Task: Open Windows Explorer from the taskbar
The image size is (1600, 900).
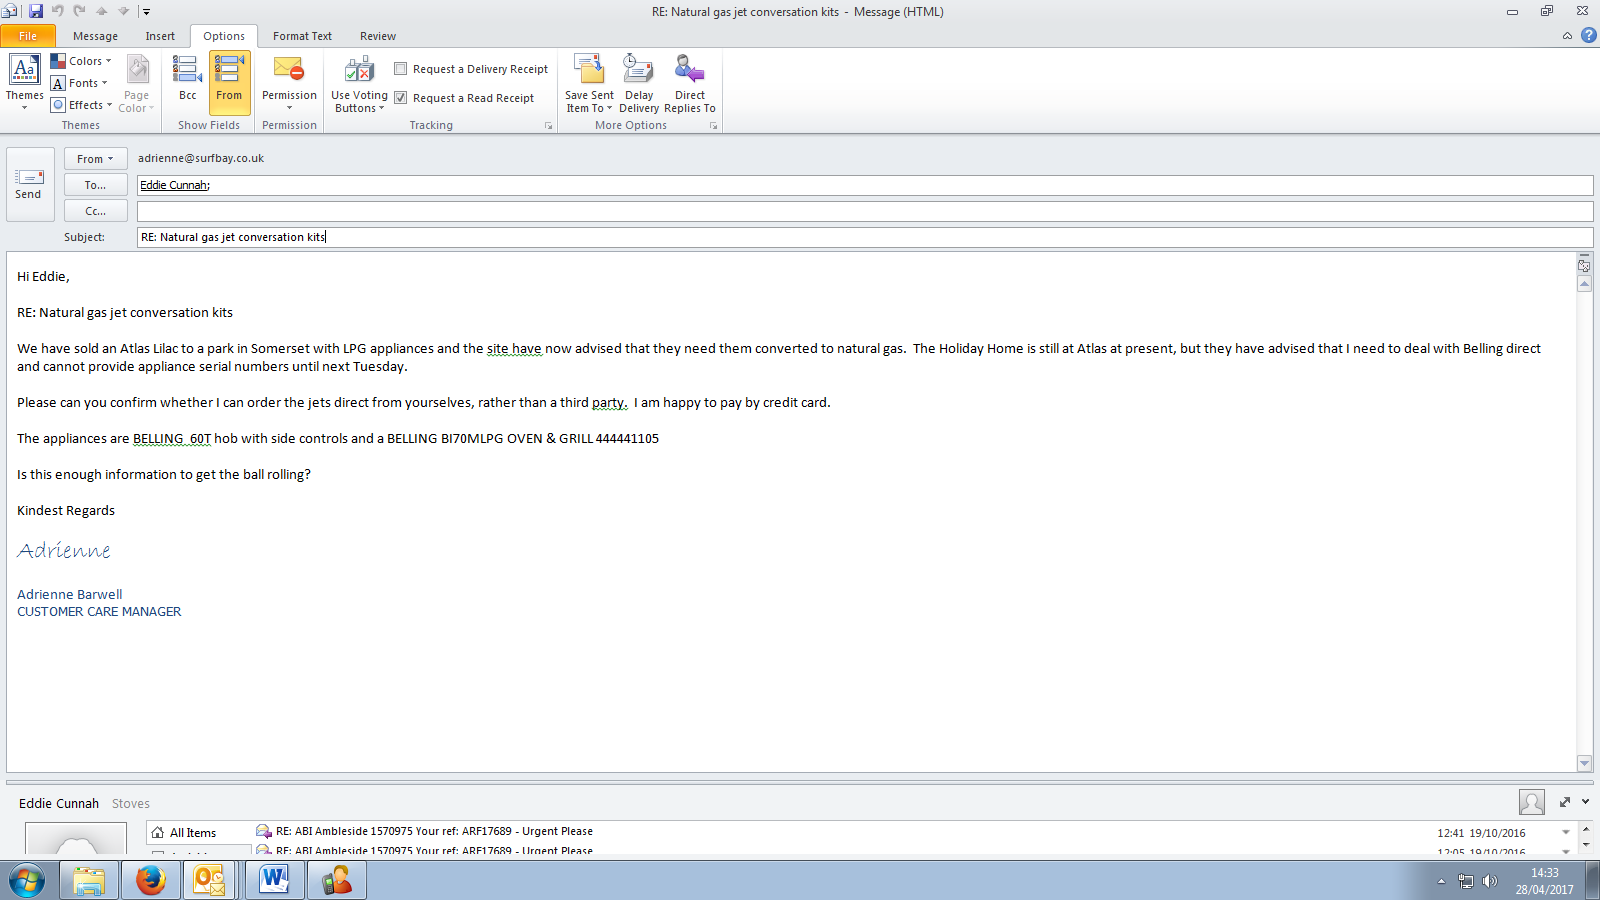Action: [x=89, y=881]
